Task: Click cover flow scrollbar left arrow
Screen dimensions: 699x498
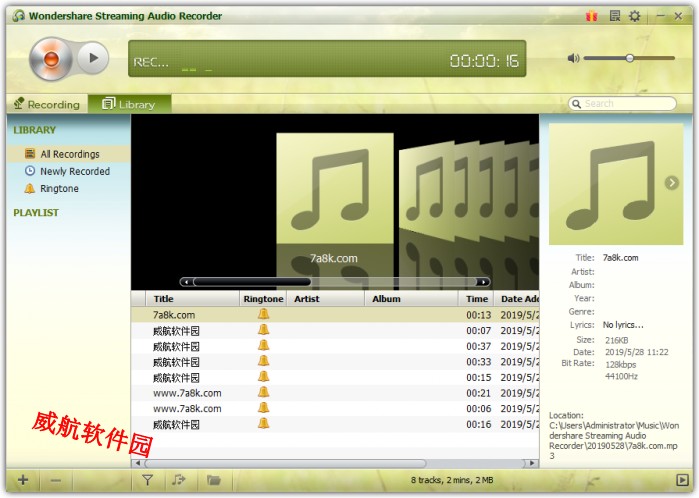Action: (x=186, y=282)
